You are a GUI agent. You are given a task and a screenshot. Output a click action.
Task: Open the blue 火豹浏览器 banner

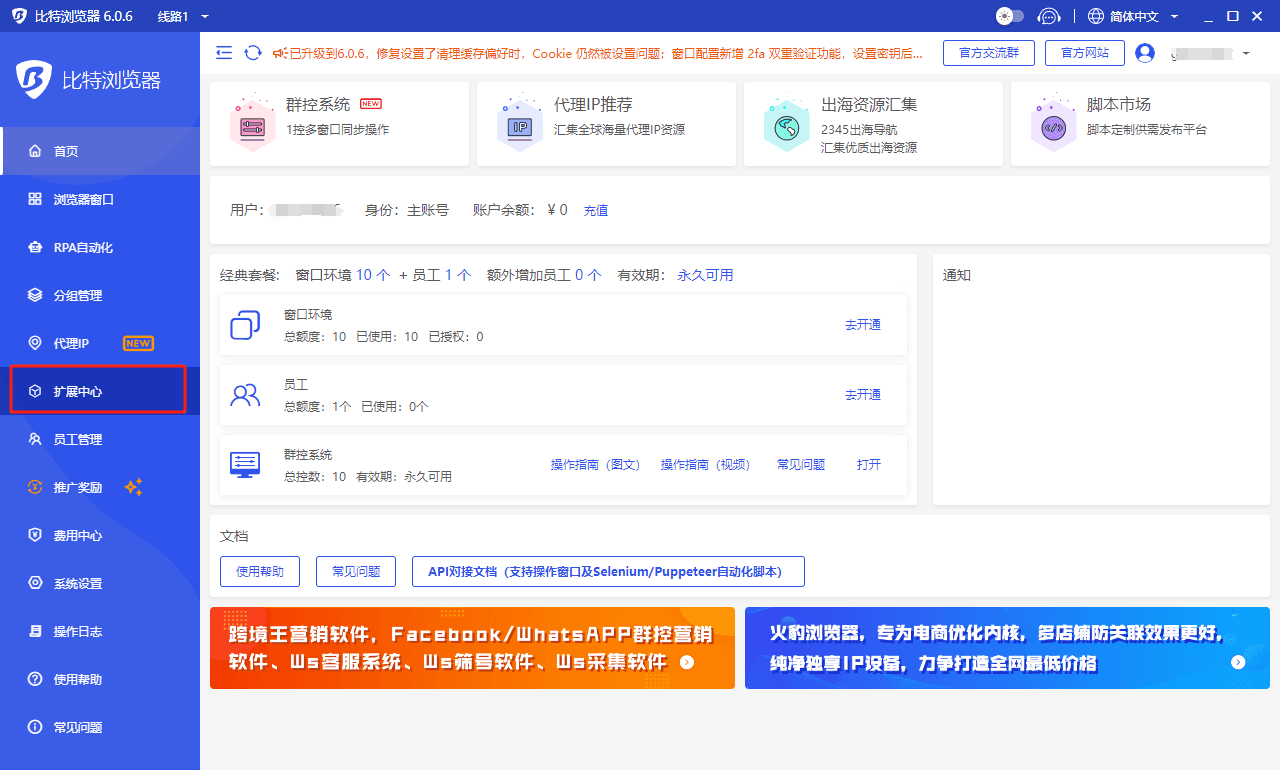click(1007, 648)
